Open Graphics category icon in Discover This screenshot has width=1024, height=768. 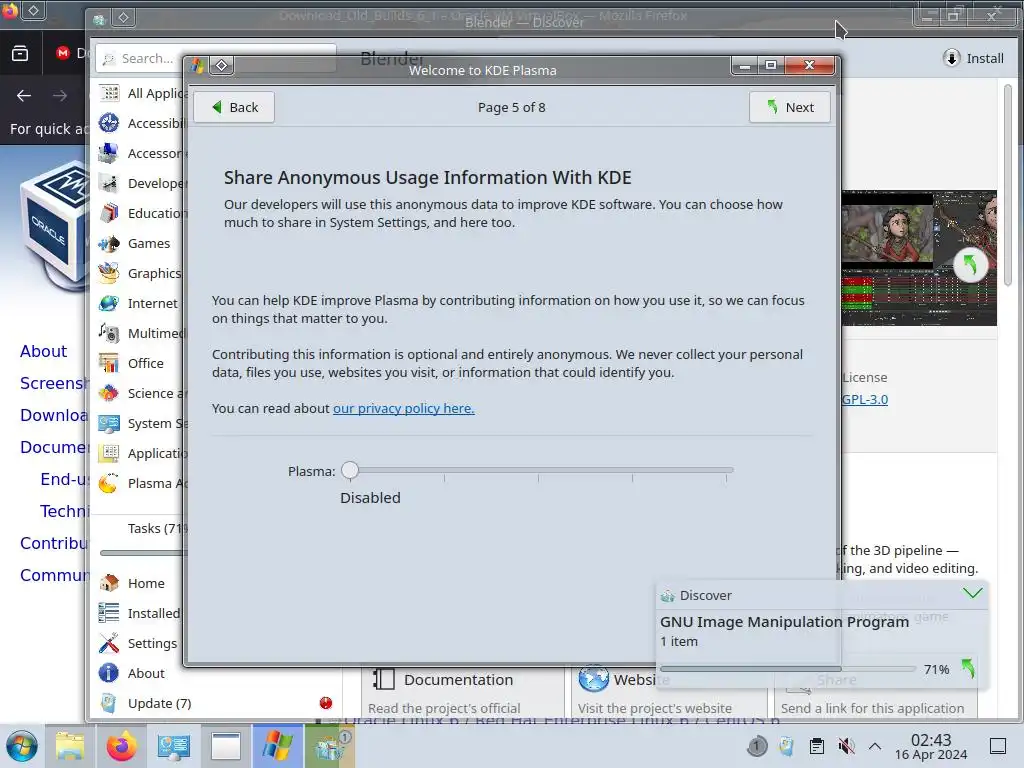click(109, 274)
